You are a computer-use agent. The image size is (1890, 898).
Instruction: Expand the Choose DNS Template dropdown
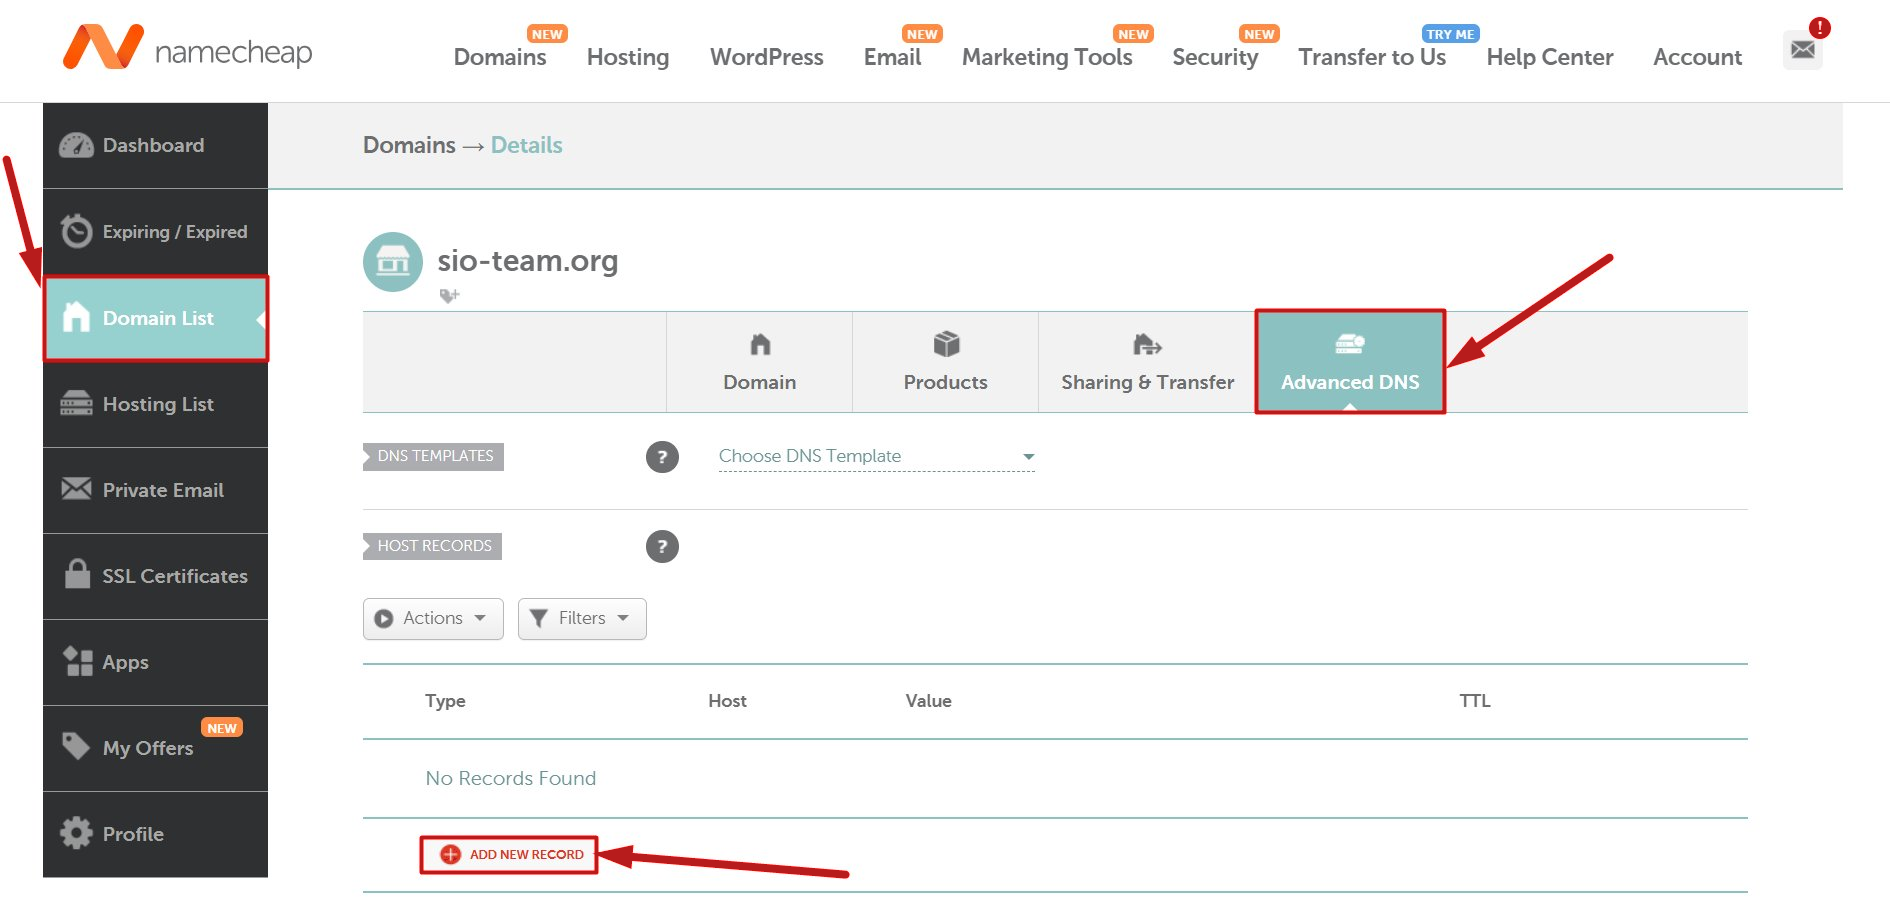click(877, 456)
